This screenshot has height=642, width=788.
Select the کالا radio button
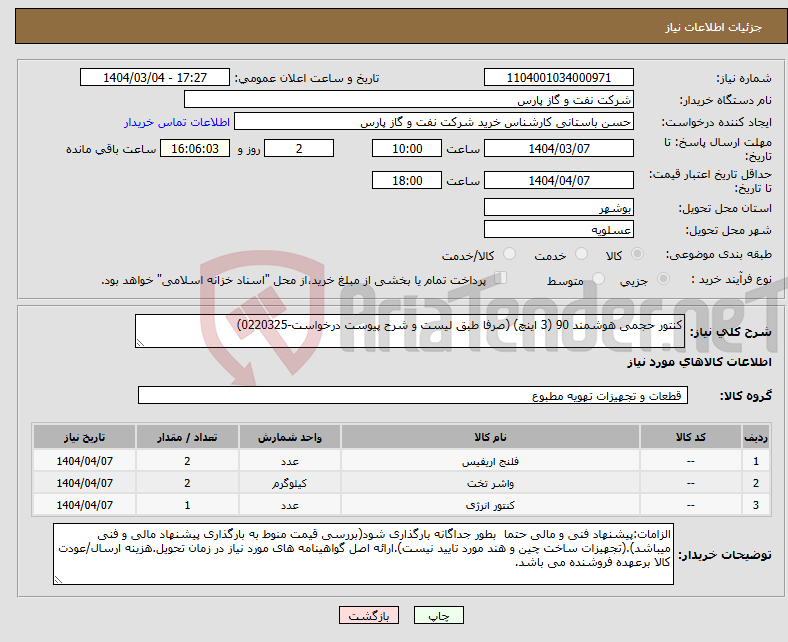tap(637, 254)
